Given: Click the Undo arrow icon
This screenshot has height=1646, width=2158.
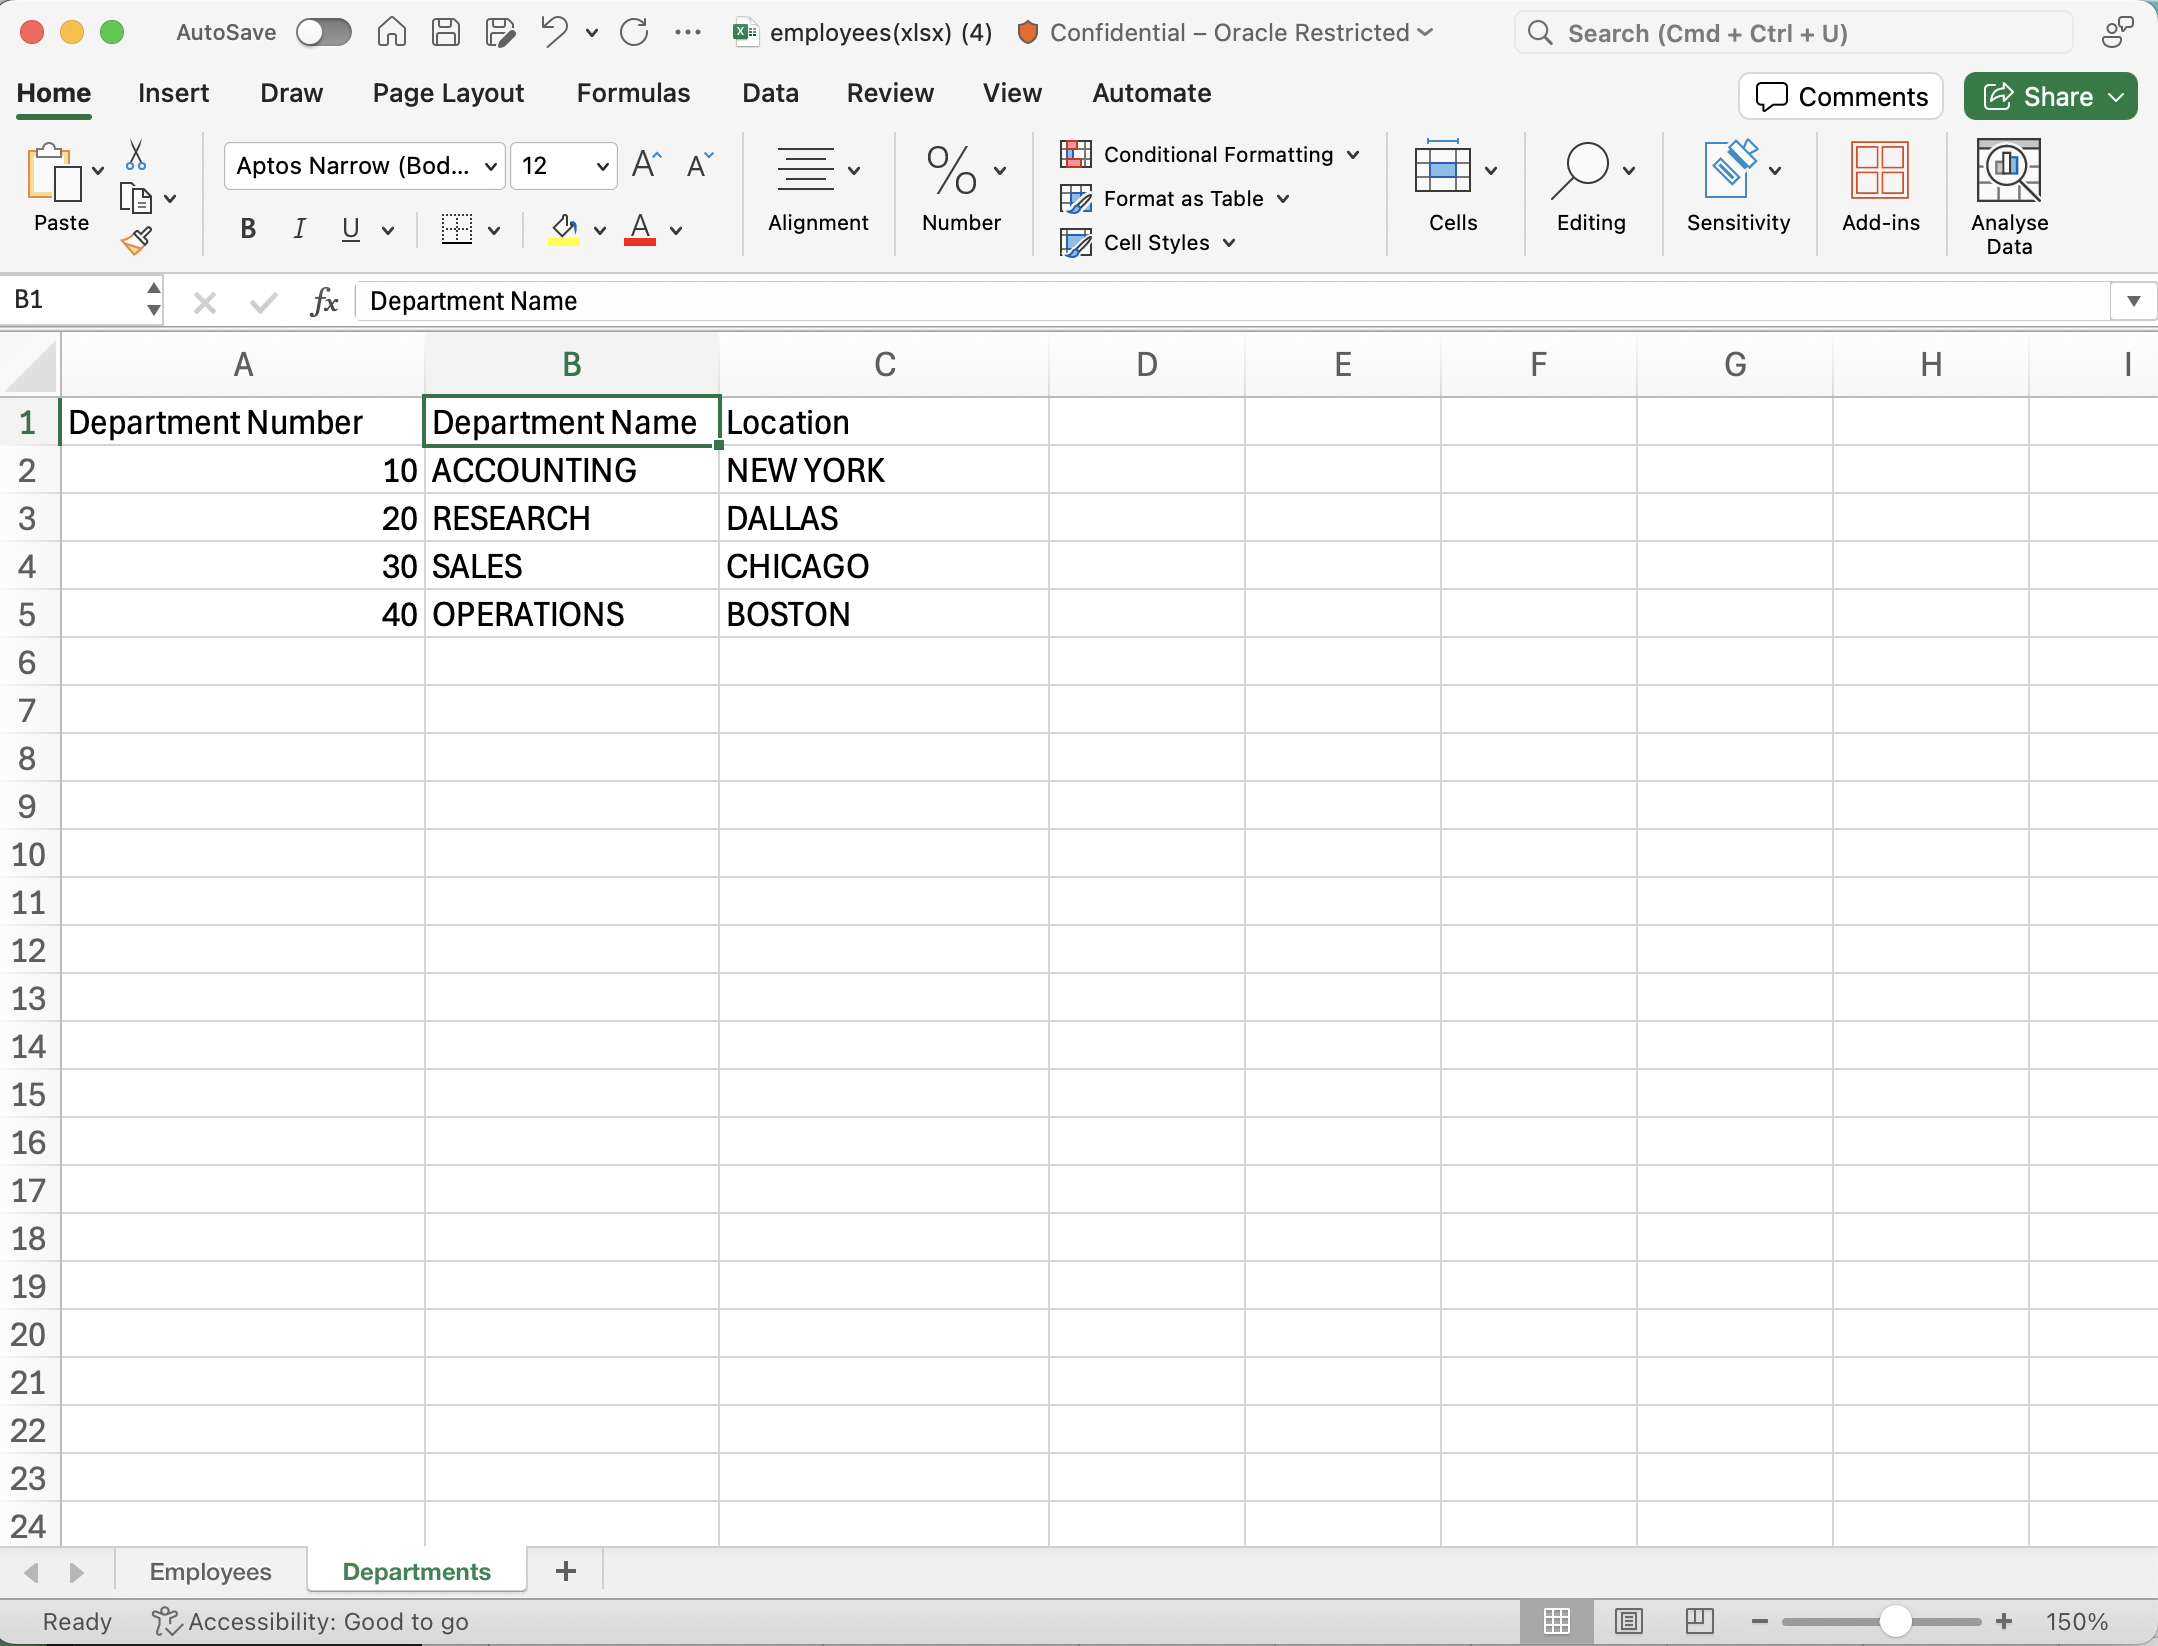Looking at the screenshot, I should click(x=554, y=33).
